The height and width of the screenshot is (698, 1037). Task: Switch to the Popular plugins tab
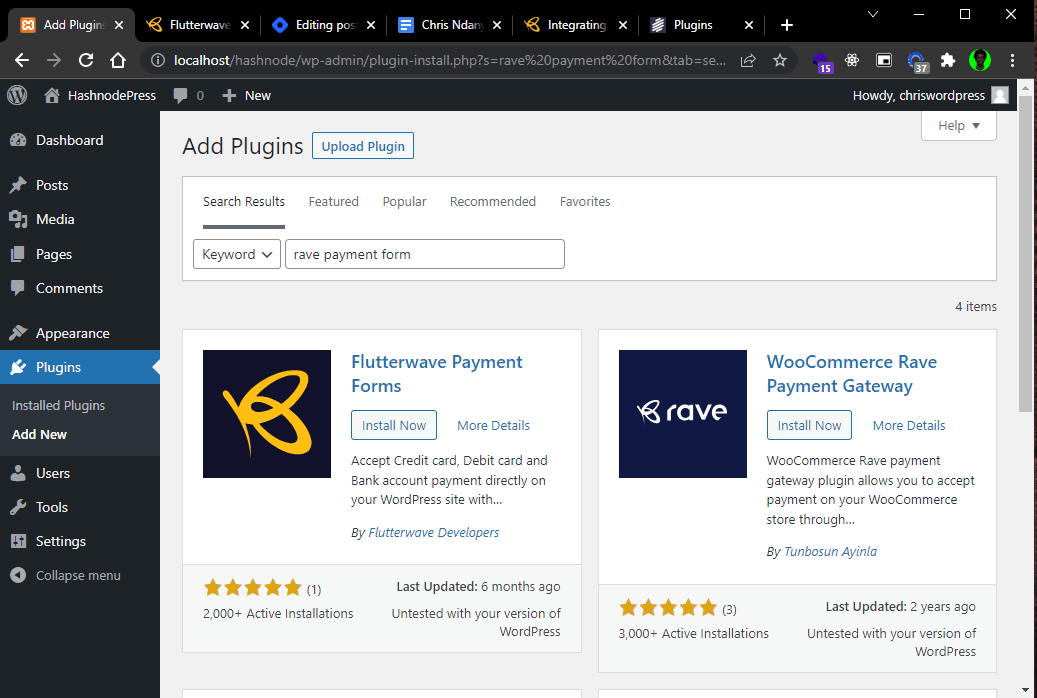pos(404,201)
